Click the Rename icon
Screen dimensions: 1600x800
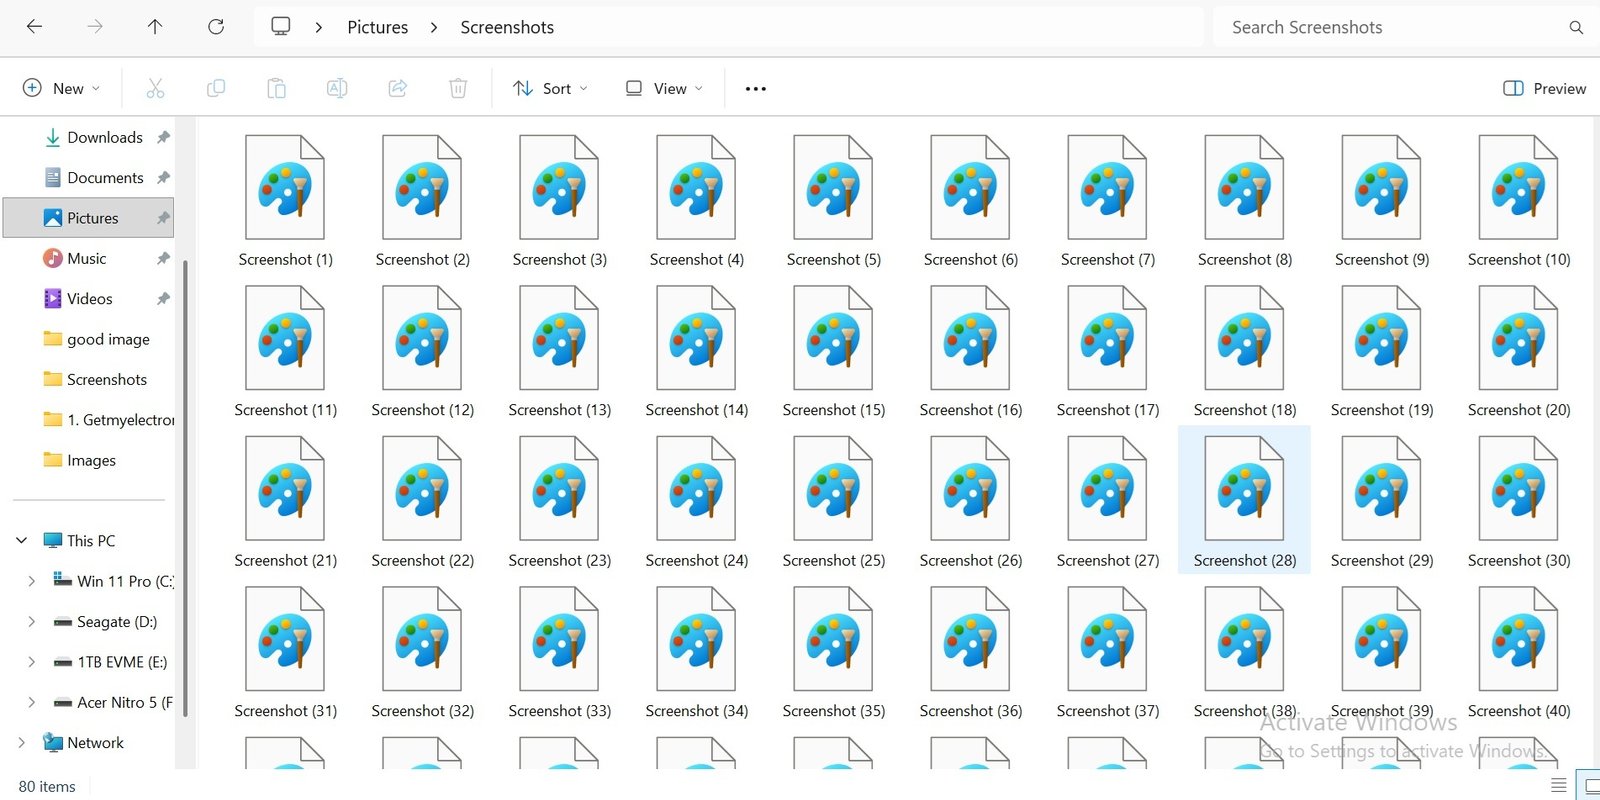[x=337, y=88]
